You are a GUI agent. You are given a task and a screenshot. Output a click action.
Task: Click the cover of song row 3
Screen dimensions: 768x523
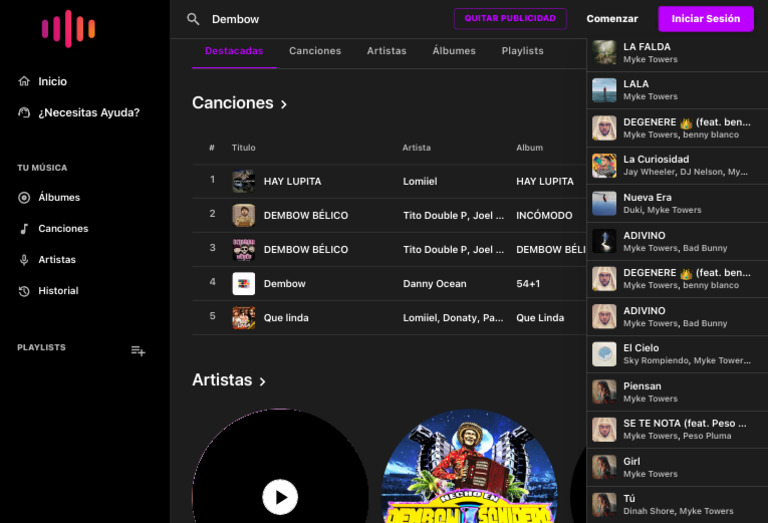click(243, 249)
